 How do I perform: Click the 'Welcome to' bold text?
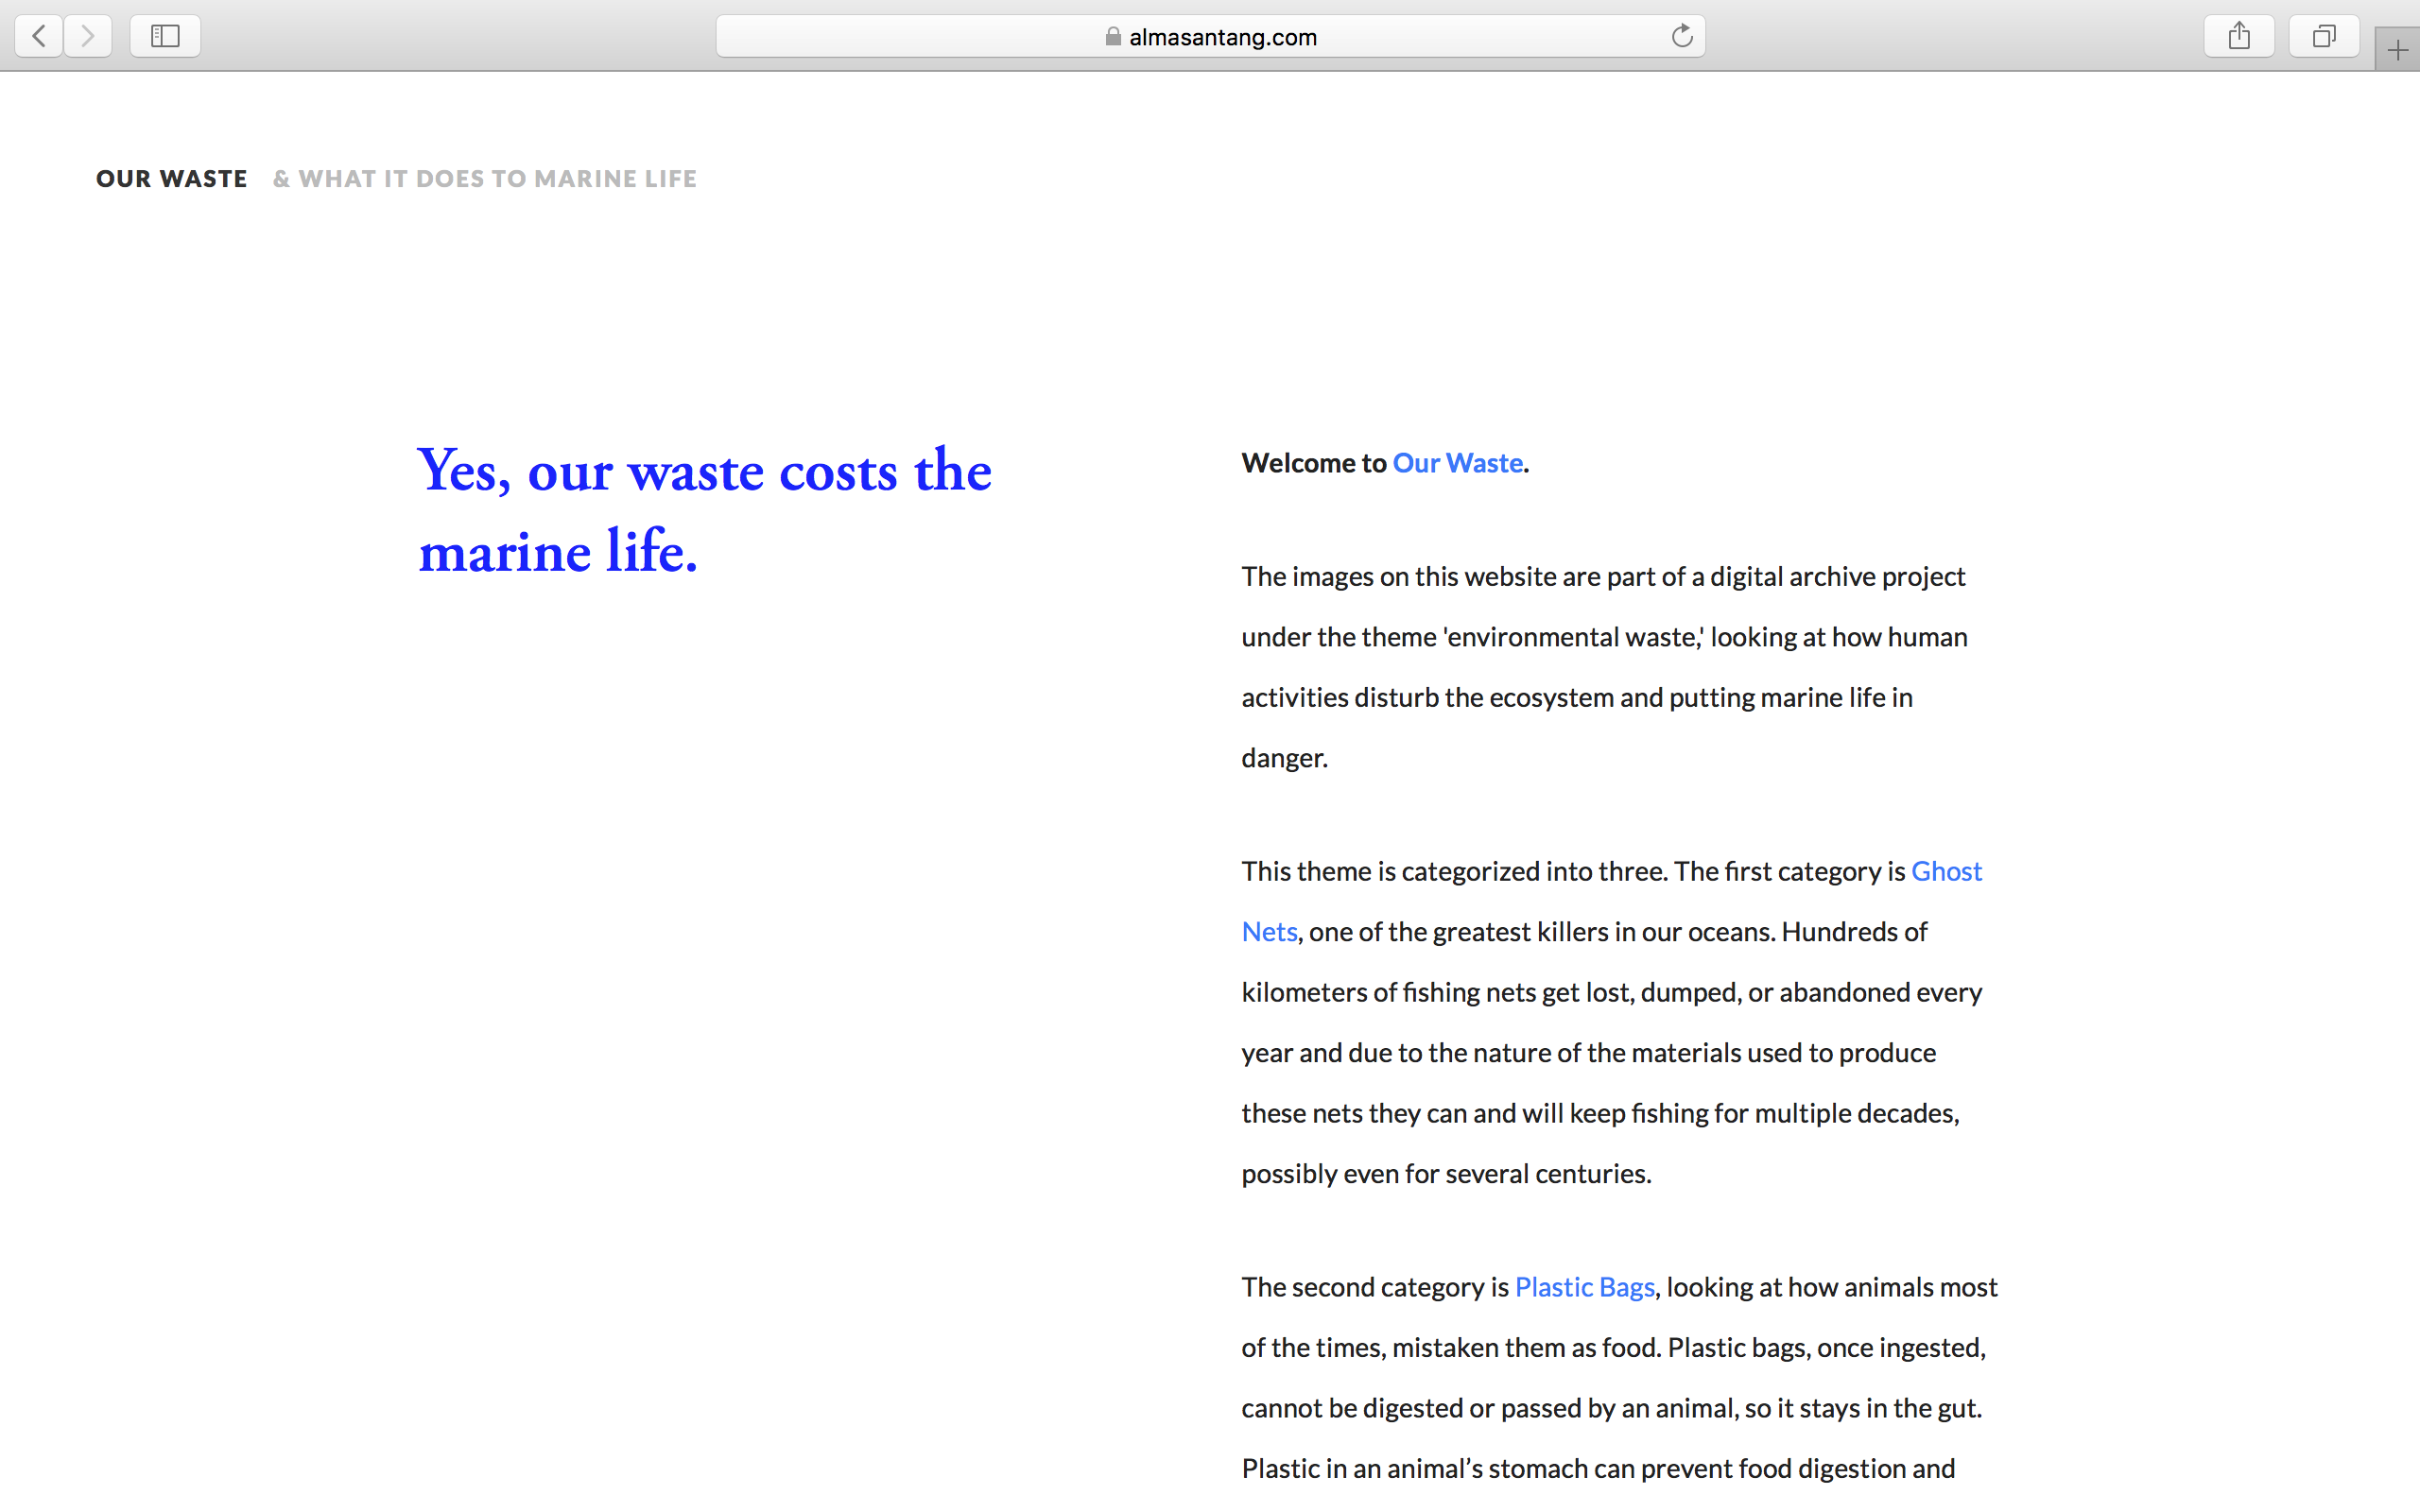tap(1313, 463)
